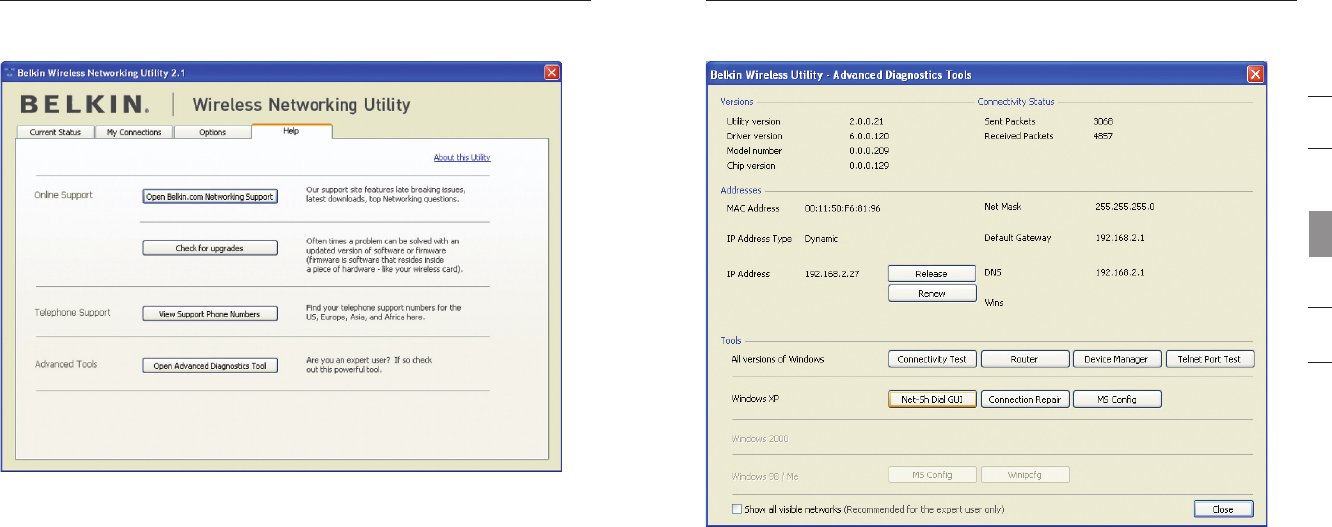The image size is (1332, 527).
Task: Close the Advanced Diagnostics Tools window via X
Action: [1254, 74]
